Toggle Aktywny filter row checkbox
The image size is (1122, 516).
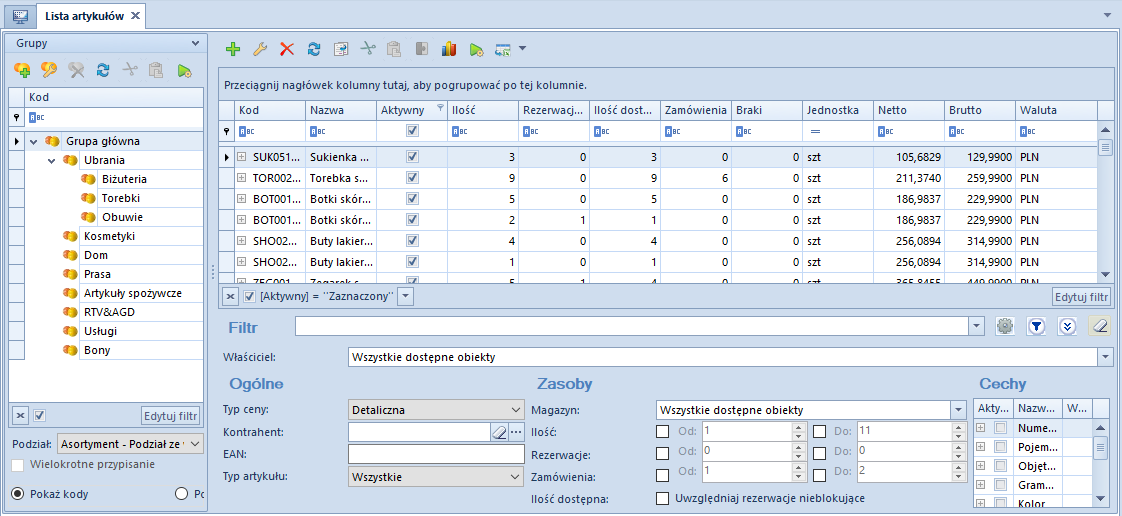tap(412, 131)
